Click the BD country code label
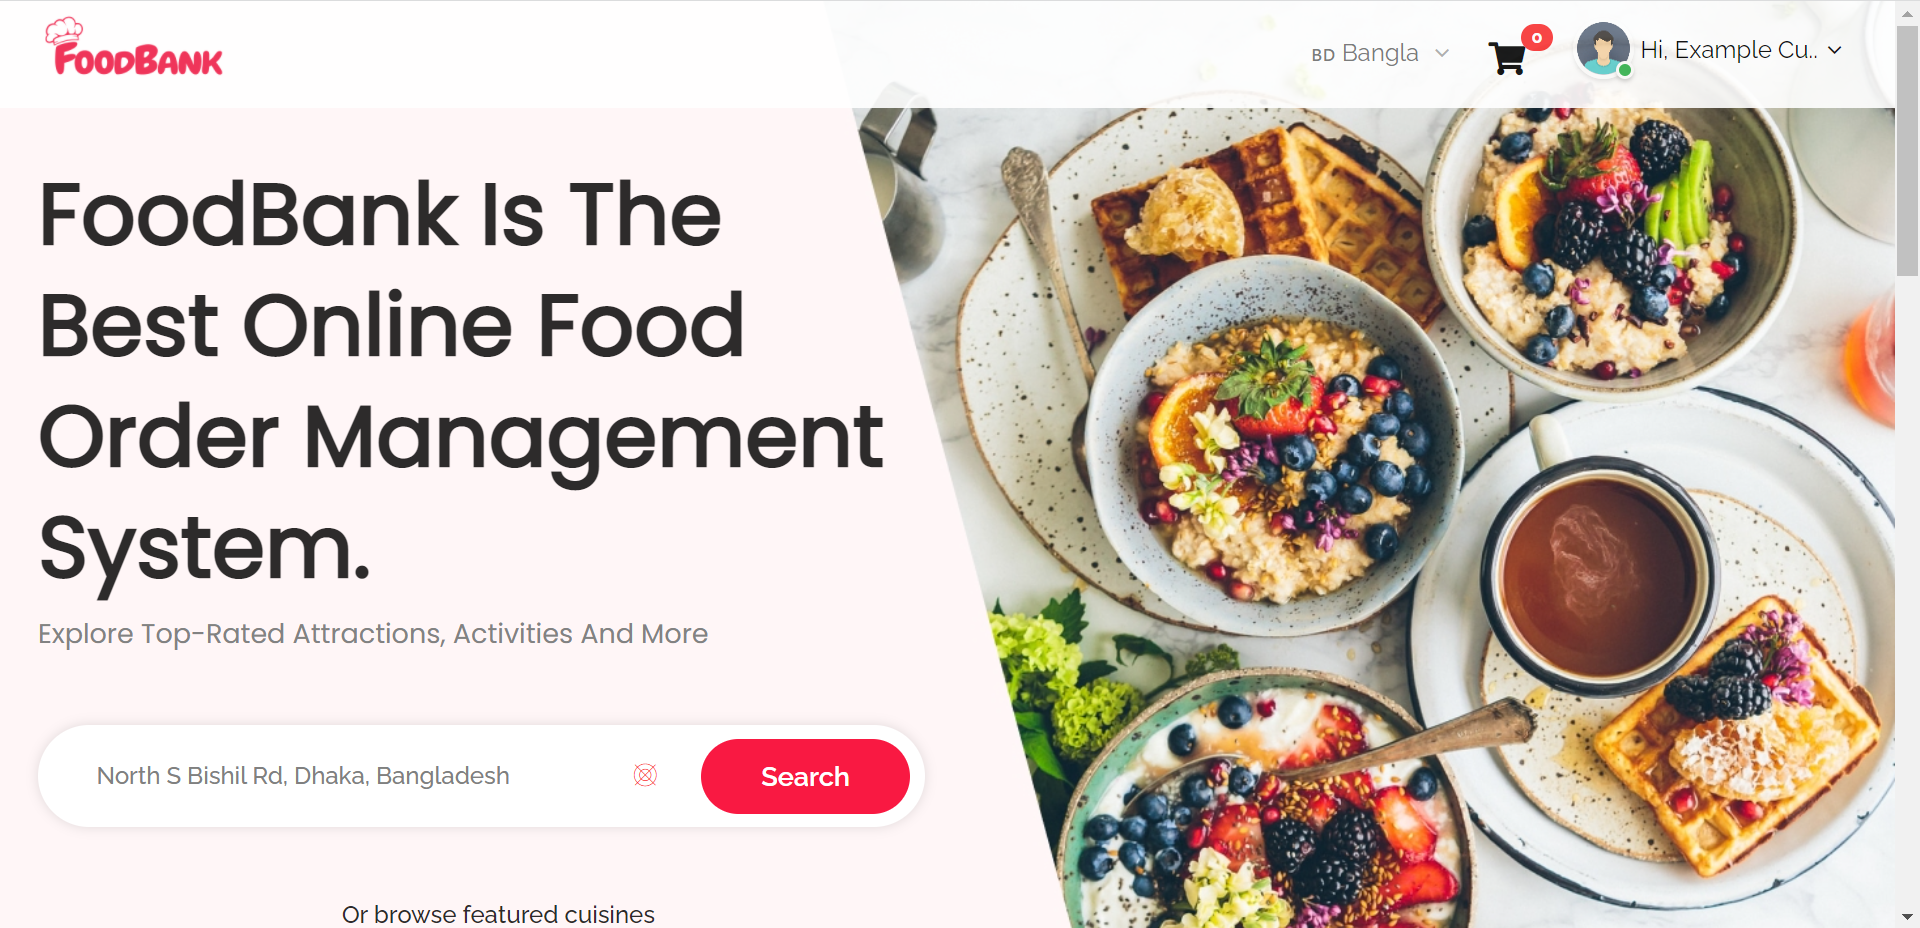This screenshot has width=1920, height=928. (x=1323, y=55)
